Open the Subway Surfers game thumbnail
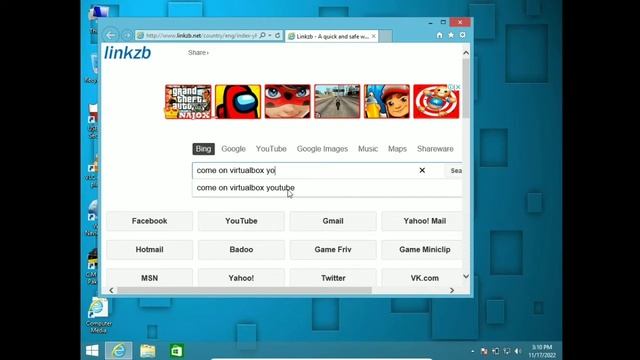The width and height of the screenshot is (640, 360). click(387, 102)
